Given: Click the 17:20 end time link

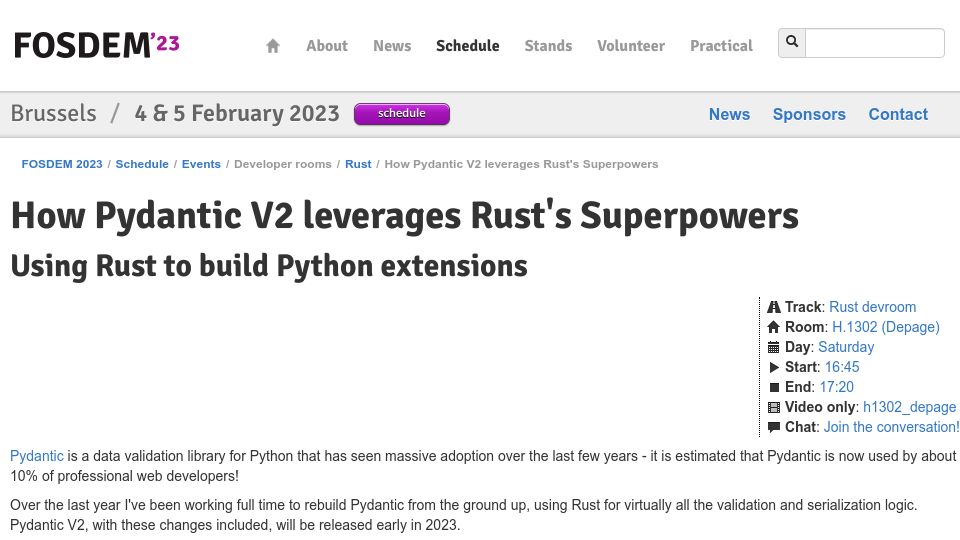Looking at the screenshot, I should pyautogui.click(x=836, y=388).
